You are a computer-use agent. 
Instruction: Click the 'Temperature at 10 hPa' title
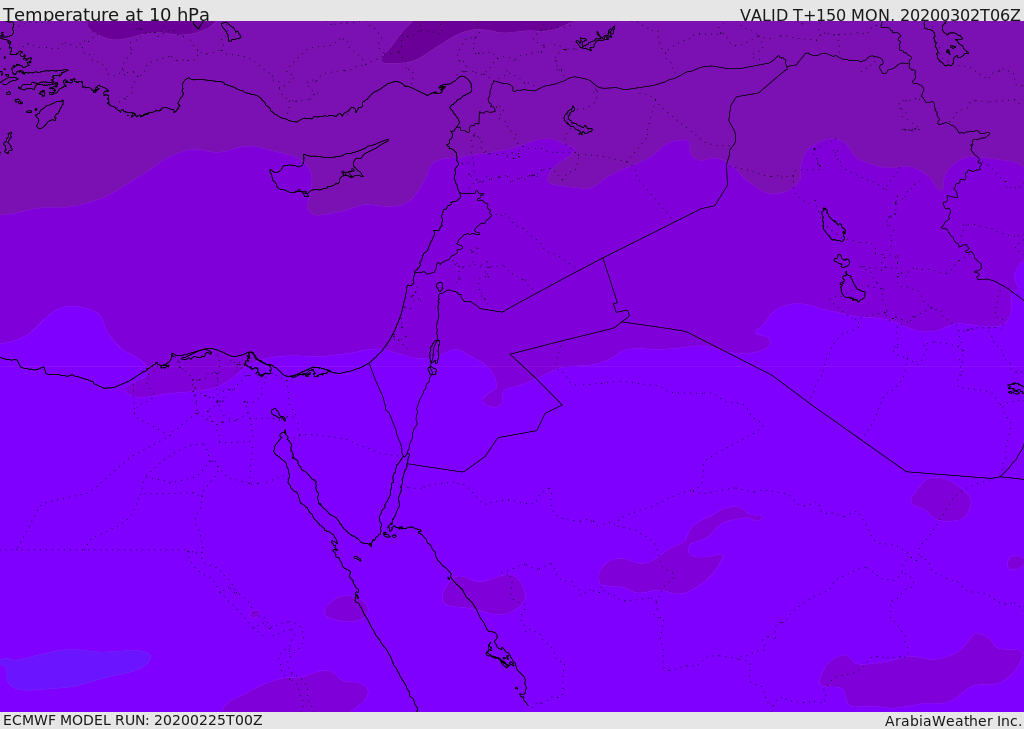[106, 15]
